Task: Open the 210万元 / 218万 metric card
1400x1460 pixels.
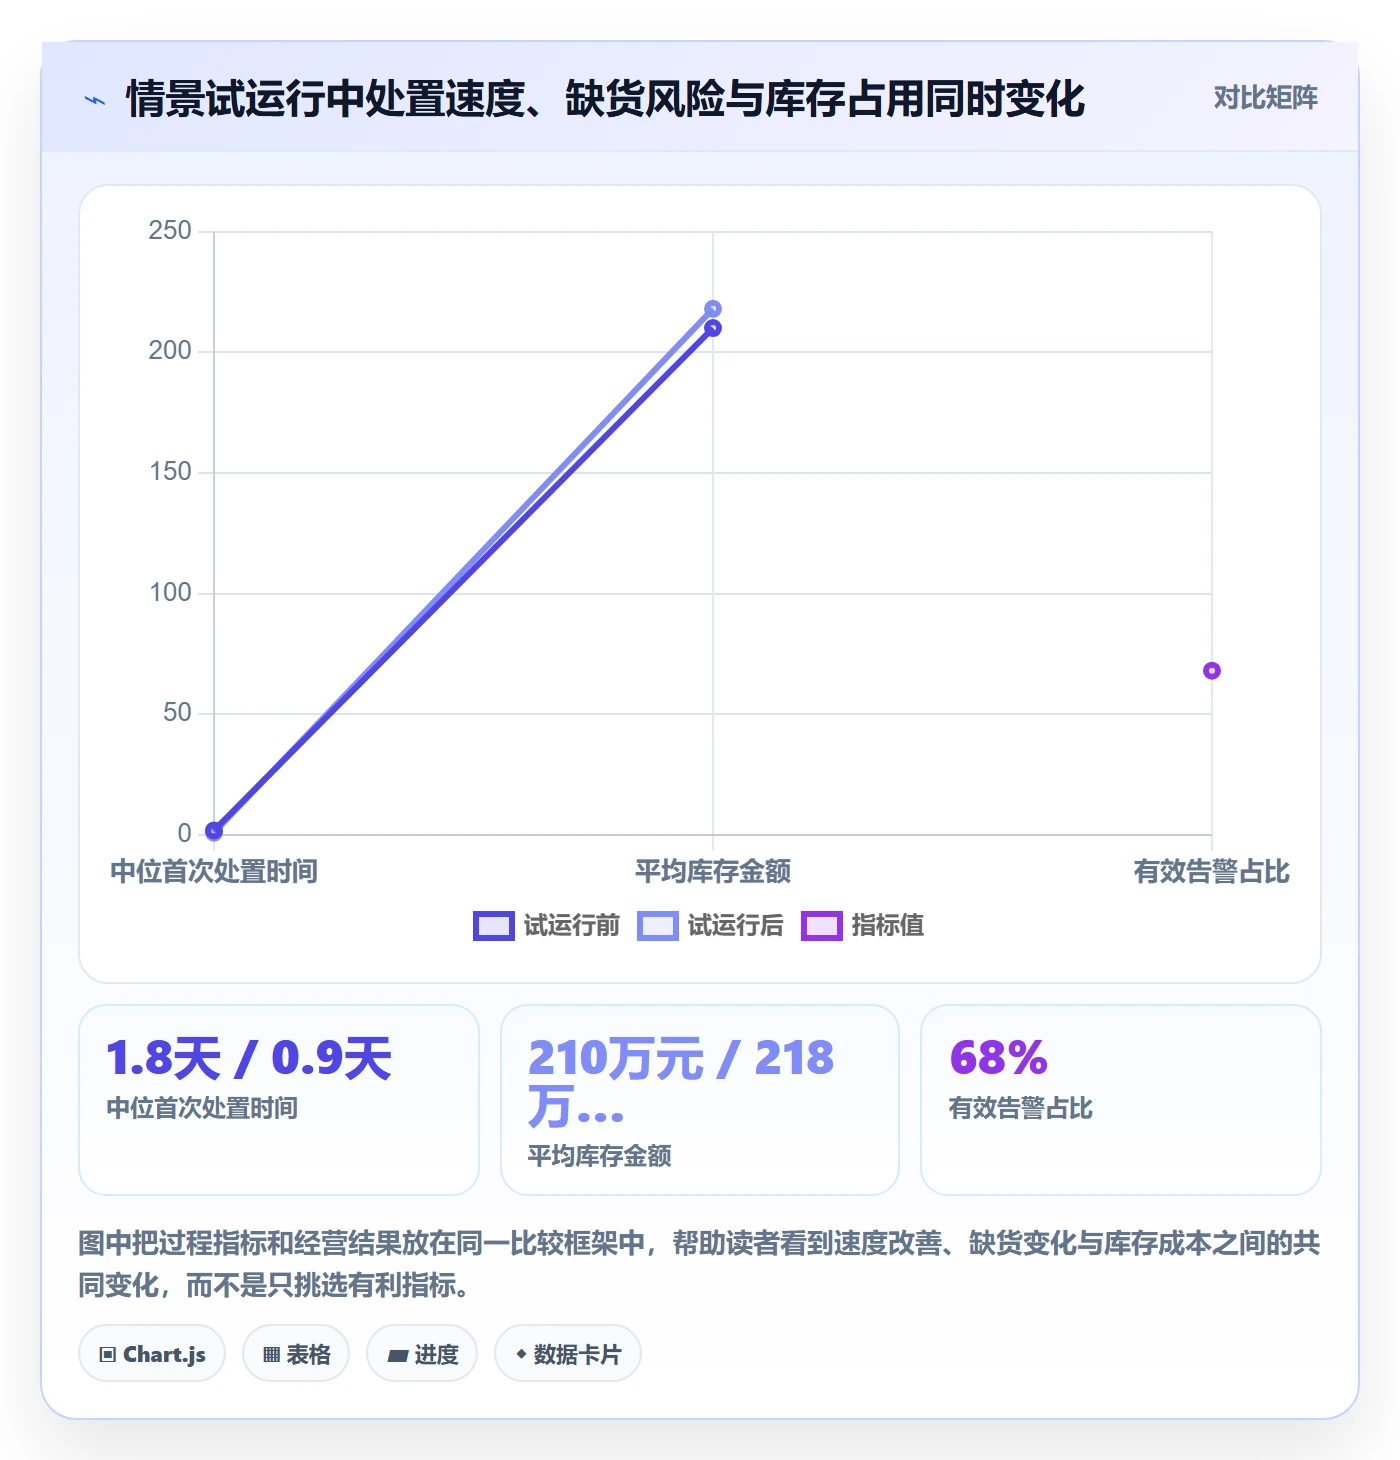Action: click(700, 1100)
